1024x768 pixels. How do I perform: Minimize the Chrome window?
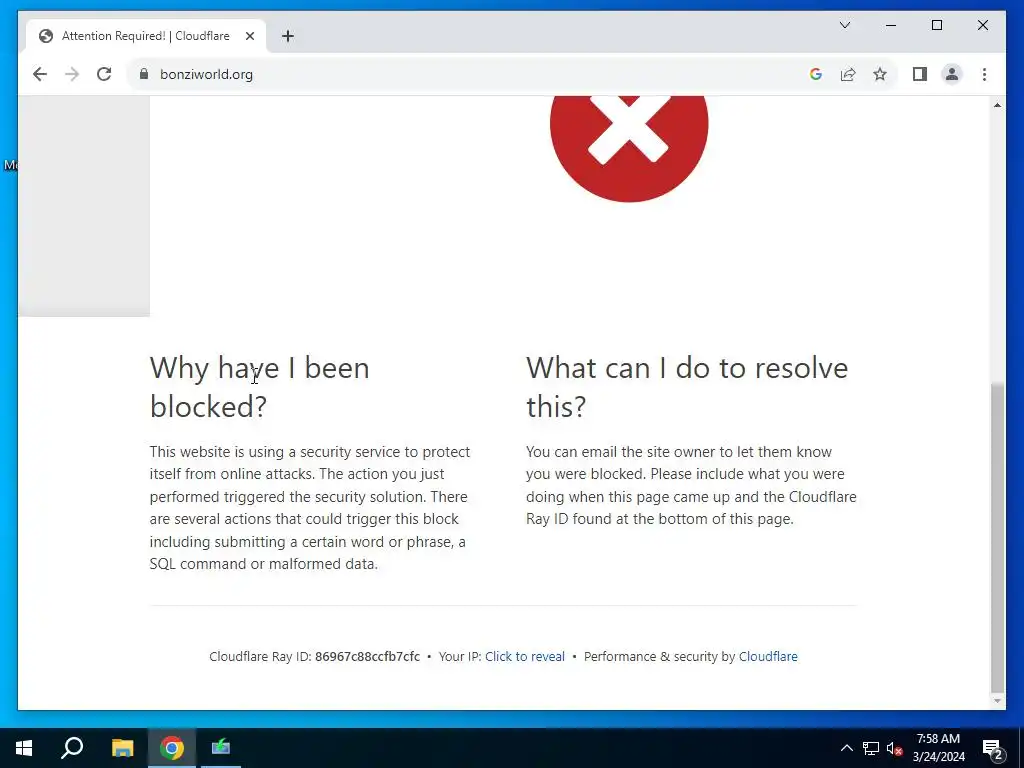click(x=891, y=25)
